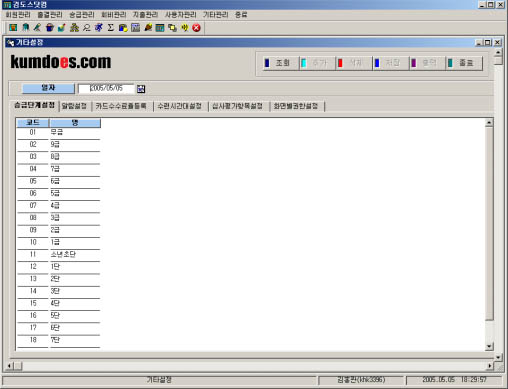Viewport: 508px width, 389px height.
Task: Open the calendar picker beside the date field
Action: pos(141,89)
